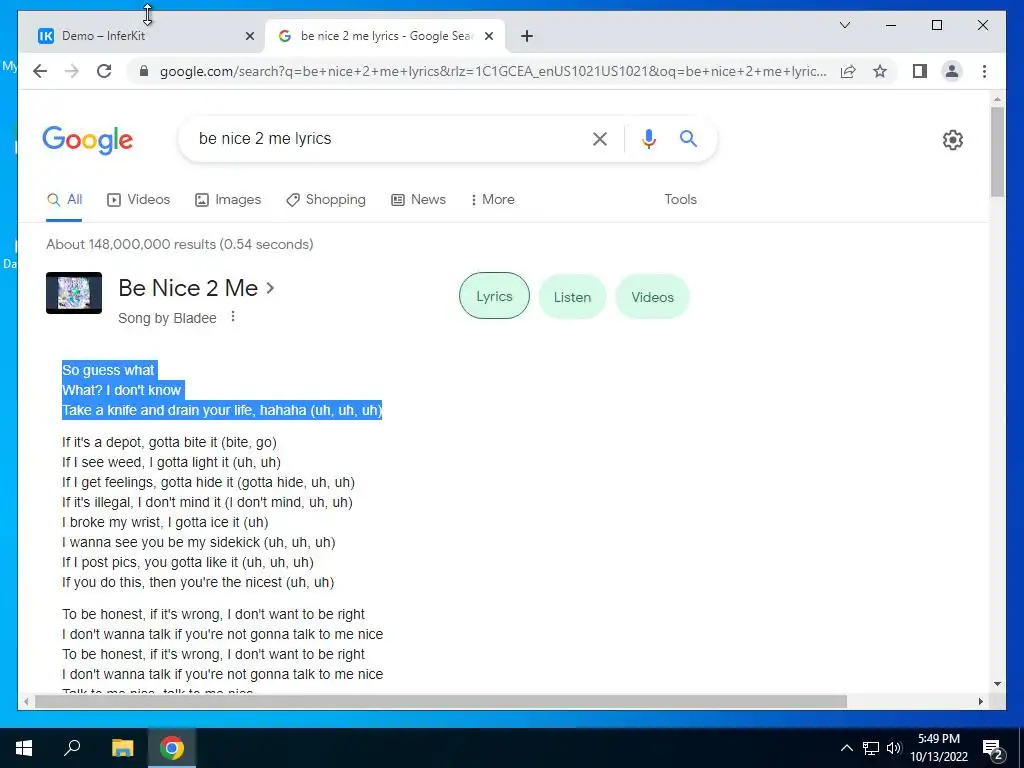Start voice search with the microphone
Screen dimensions: 1024x768
tap(648, 138)
